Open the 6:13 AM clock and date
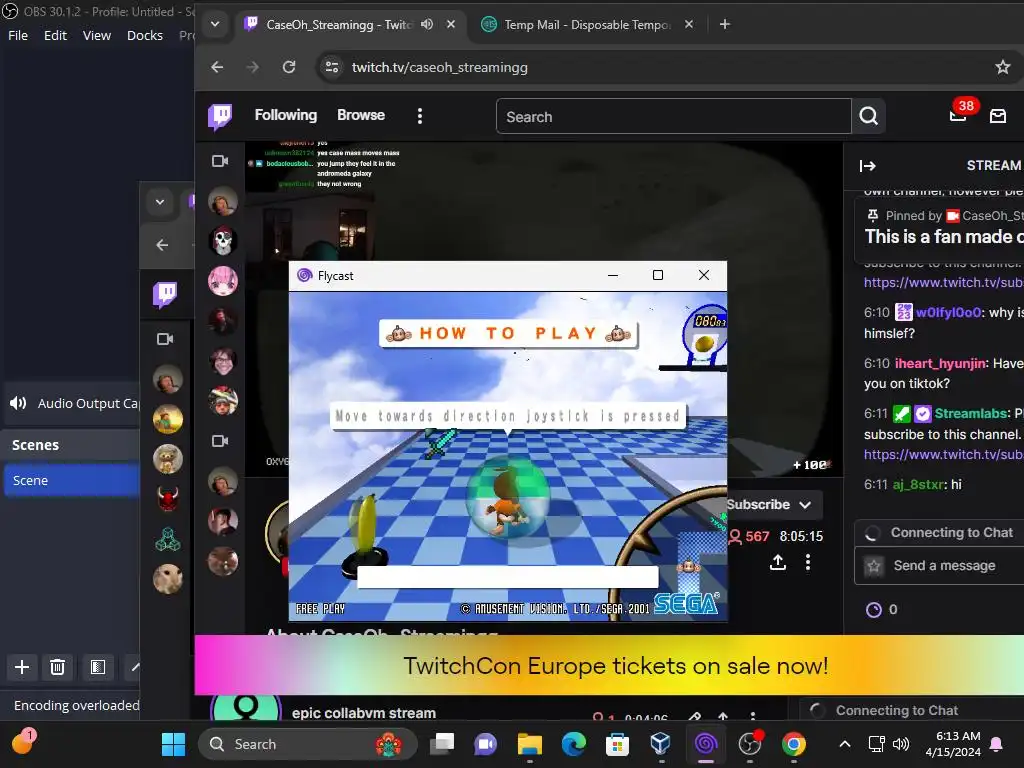This screenshot has height=768, width=1024. [953, 744]
